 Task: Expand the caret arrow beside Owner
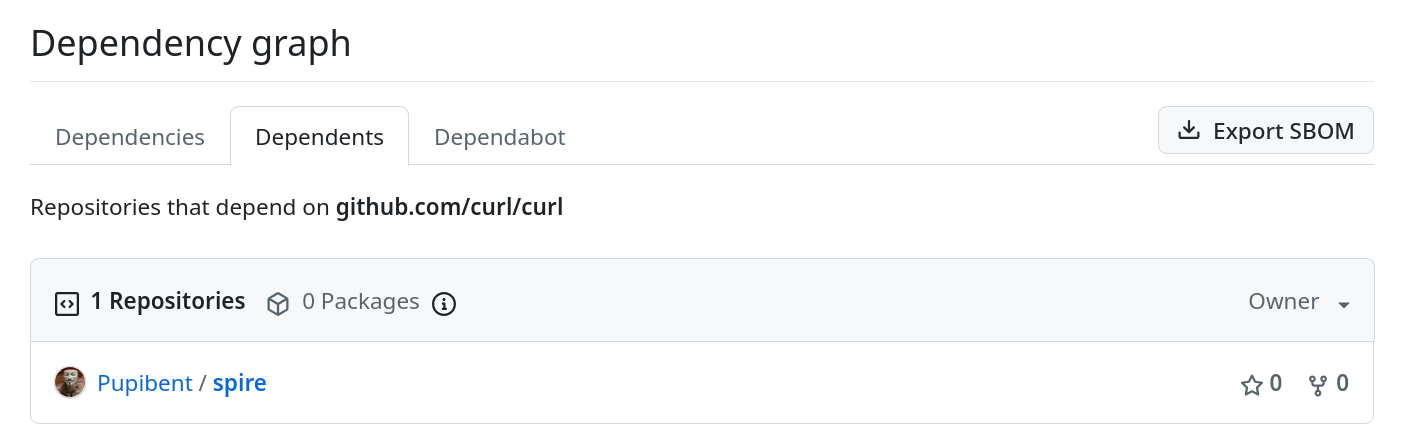1344,304
